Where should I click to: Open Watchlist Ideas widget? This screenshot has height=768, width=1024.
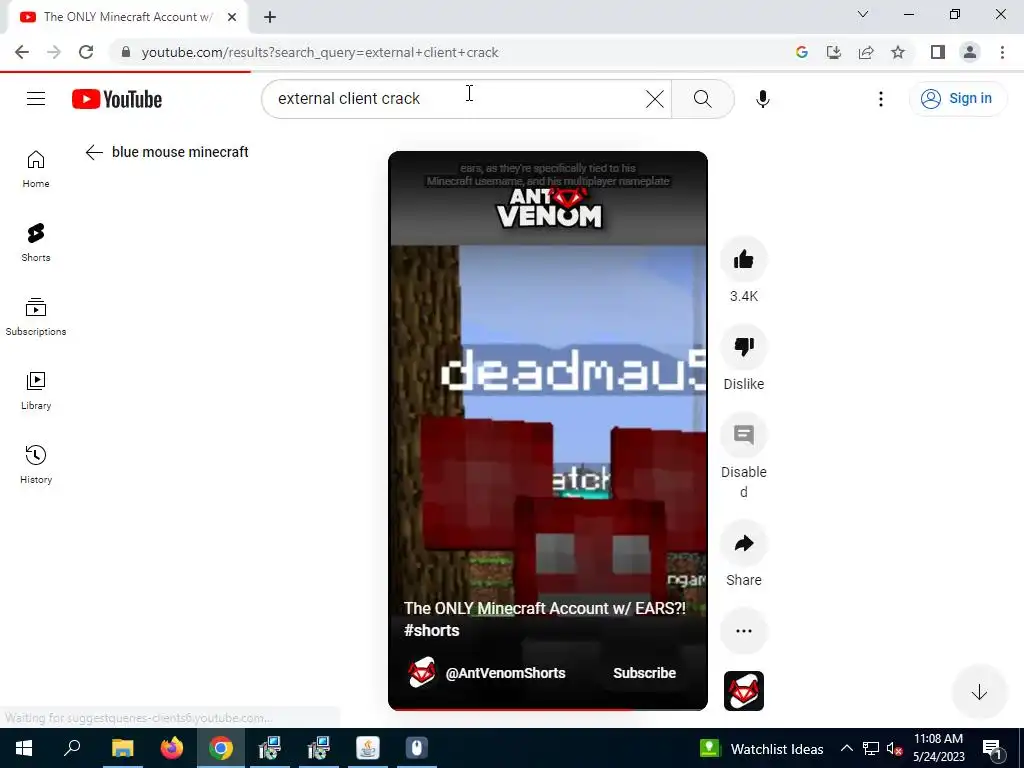click(761, 748)
